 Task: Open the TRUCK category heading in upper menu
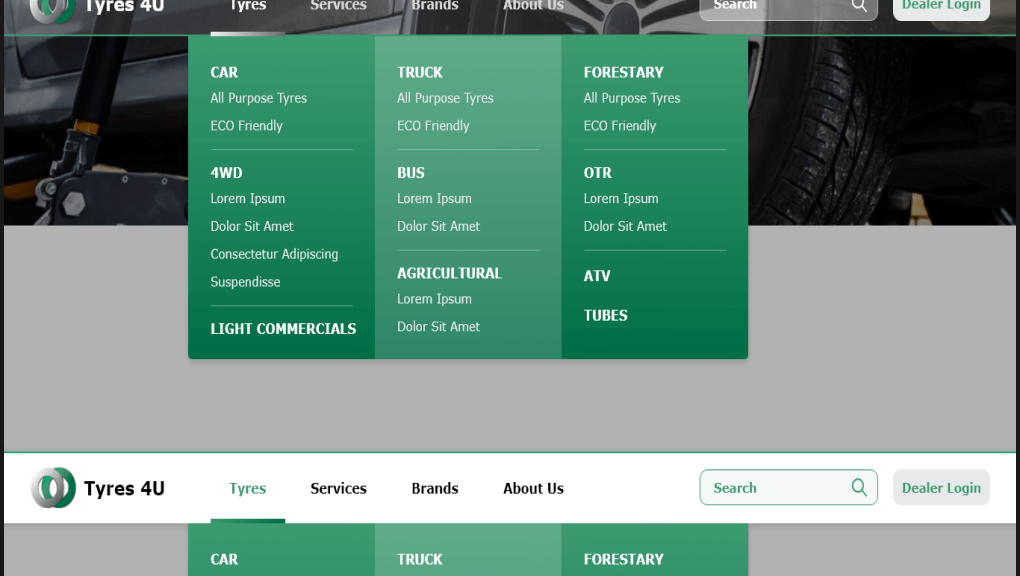click(x=420, y=72)
